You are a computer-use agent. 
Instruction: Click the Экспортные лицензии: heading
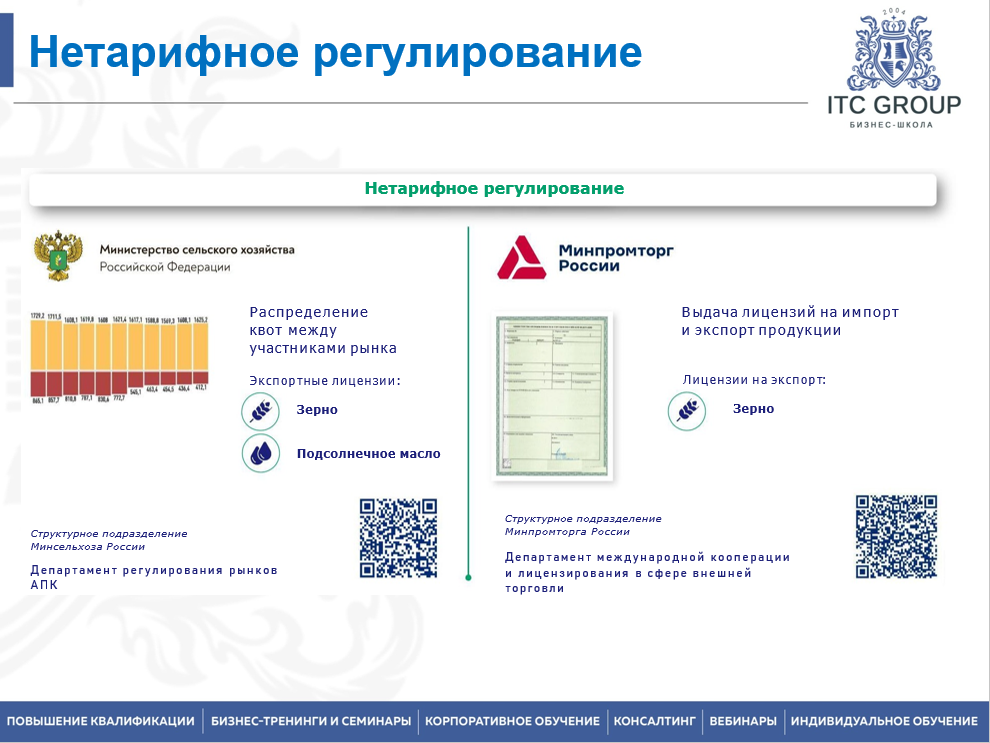pos(325,381)
